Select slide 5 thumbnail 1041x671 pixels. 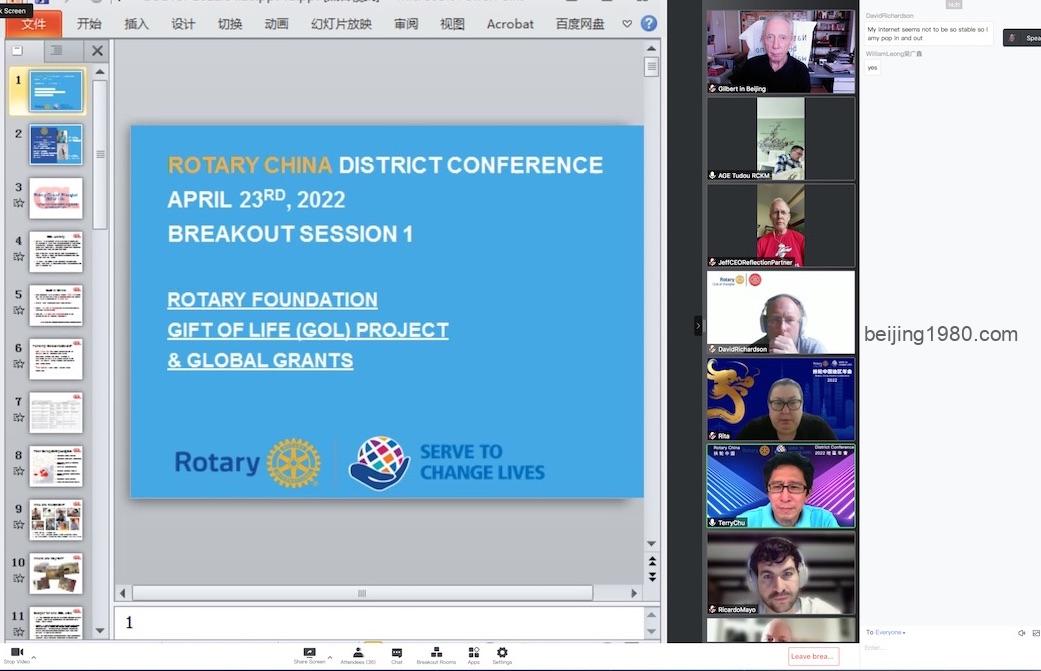pos(56,305)
